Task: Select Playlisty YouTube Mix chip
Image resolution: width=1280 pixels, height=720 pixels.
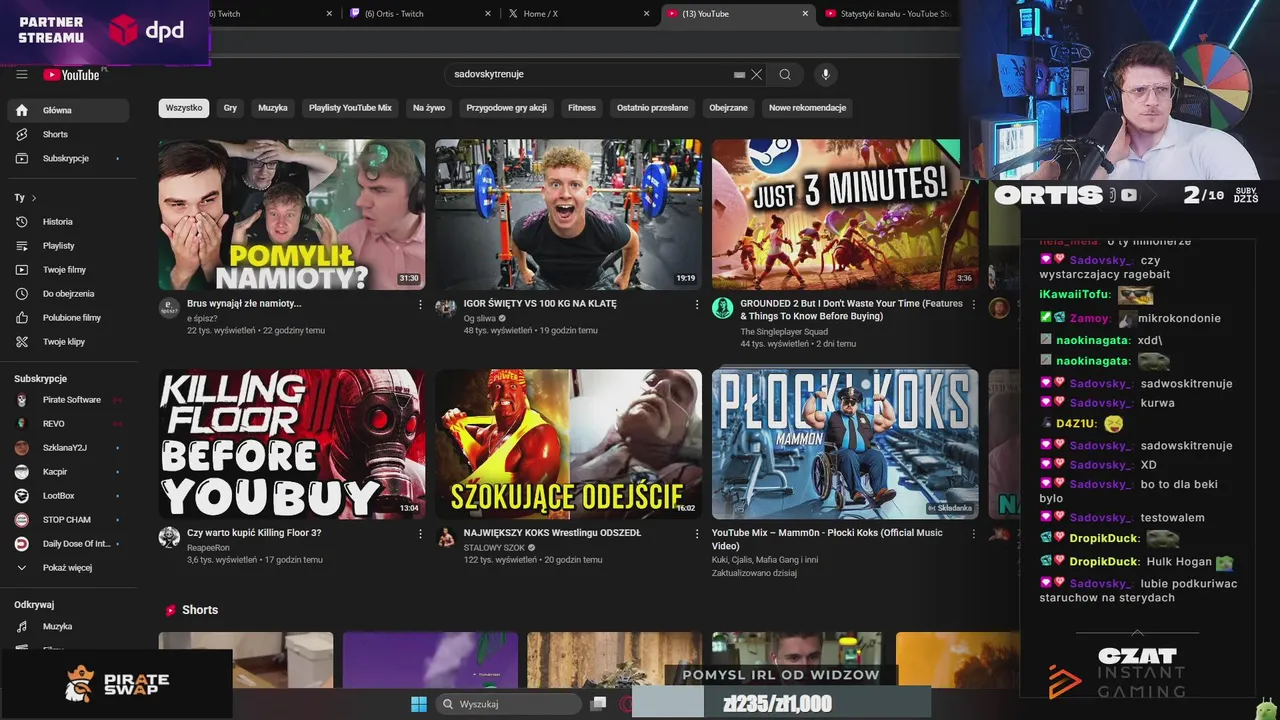Action: (350, 108)
